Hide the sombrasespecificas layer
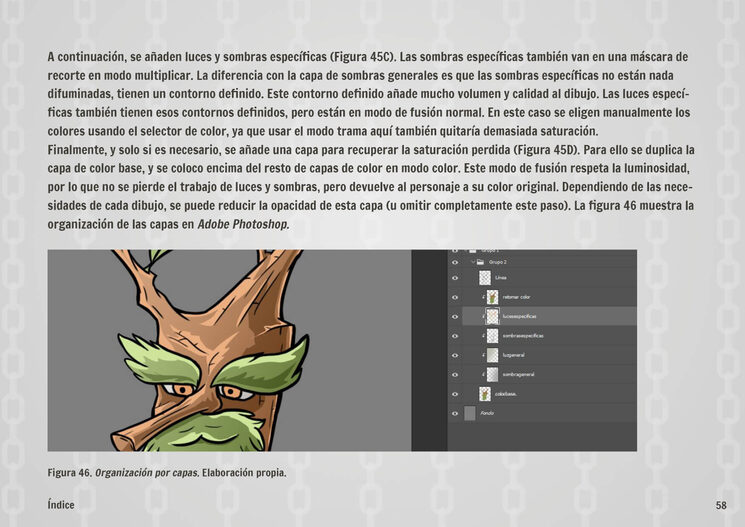 click(454, 336)
